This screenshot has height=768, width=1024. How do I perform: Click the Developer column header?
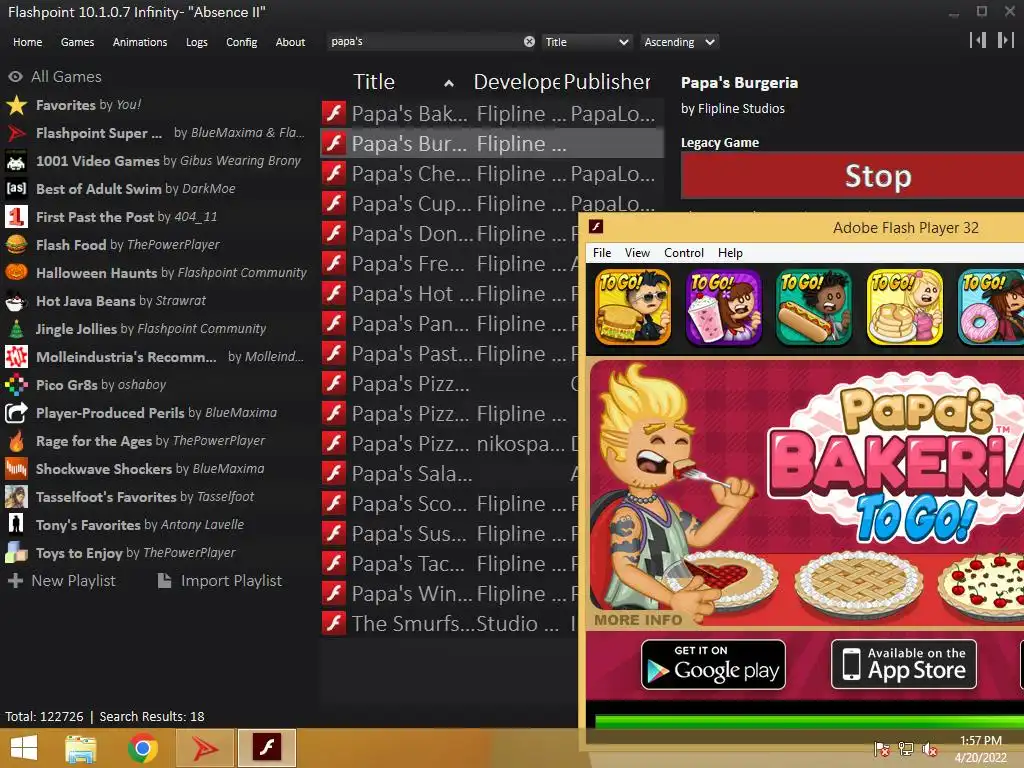coord(517,82)
